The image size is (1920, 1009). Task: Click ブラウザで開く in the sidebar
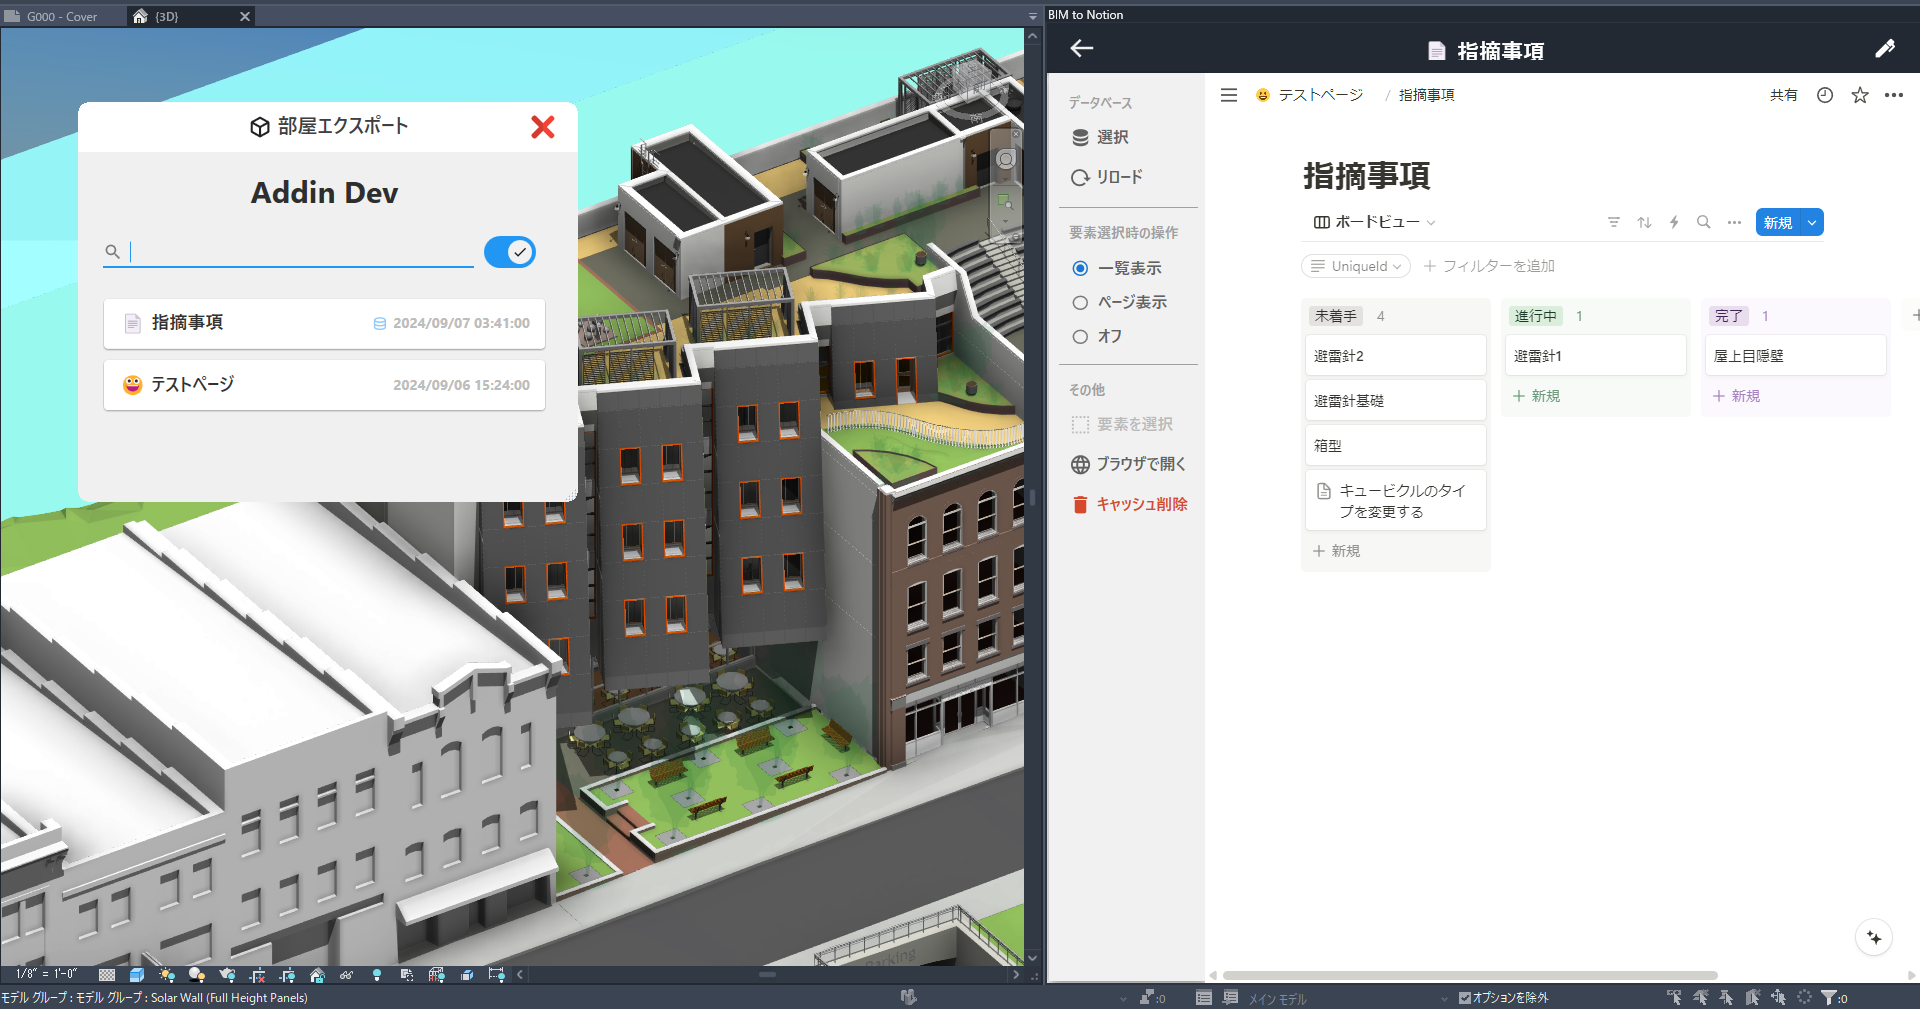(1129, 464)
